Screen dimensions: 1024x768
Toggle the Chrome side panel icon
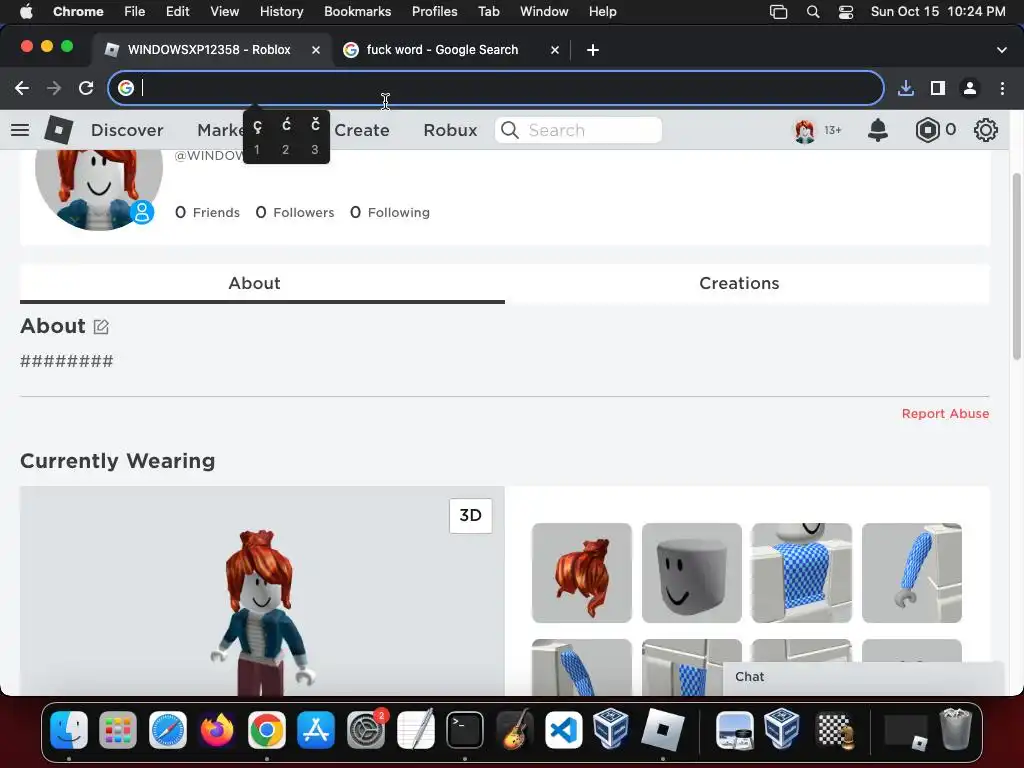pos(938,88)
